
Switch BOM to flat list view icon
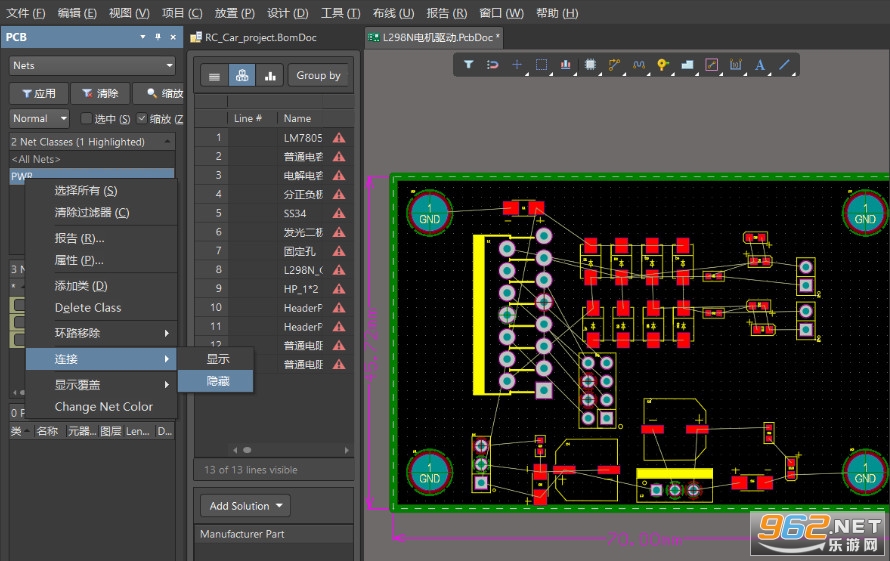point(215,76)
